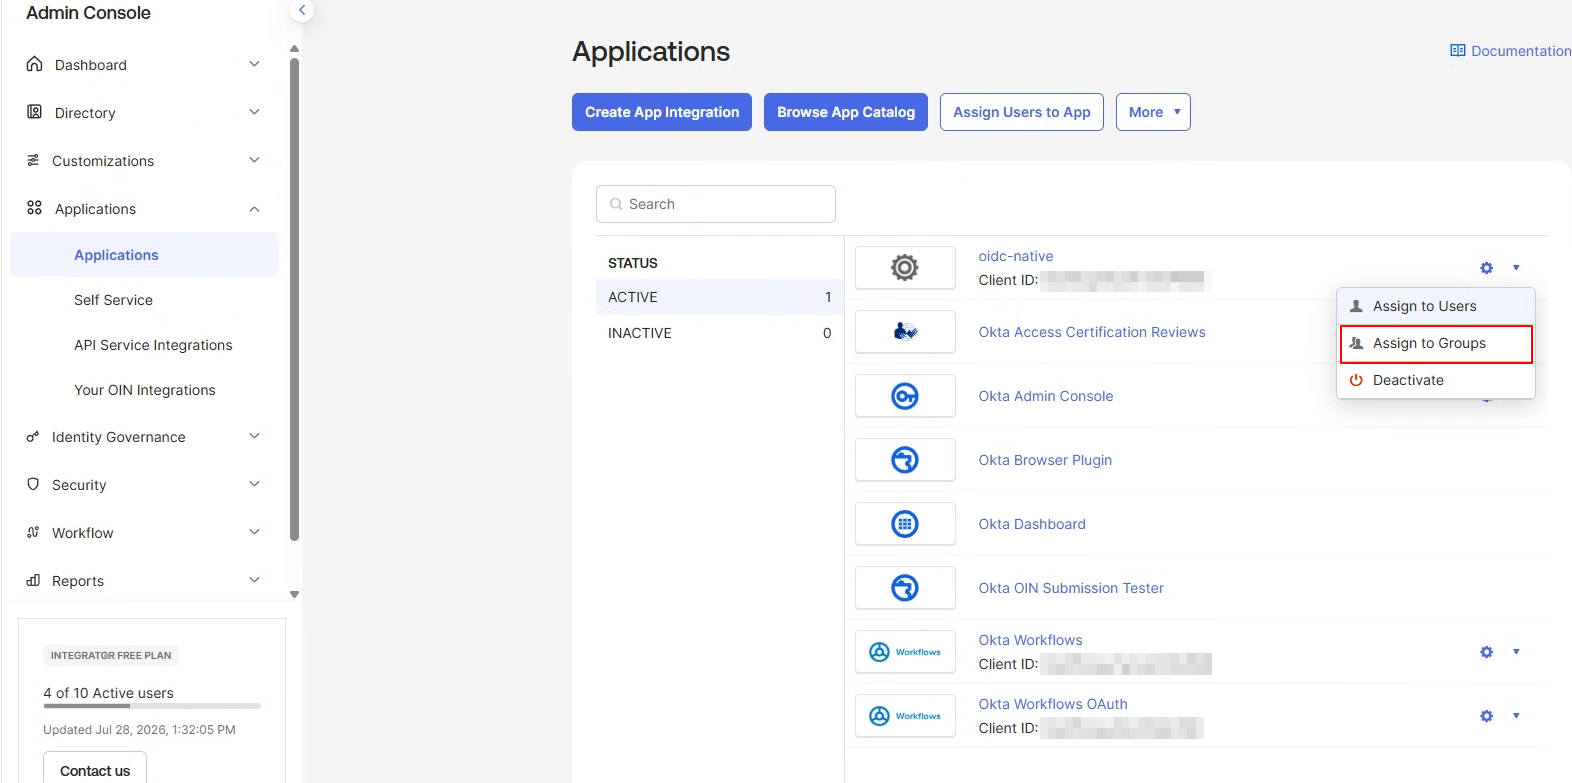Click the Applications grid icon in sidebar
Image resolution: width=1572 pixels, height=783 pixels.
point(34,208)
